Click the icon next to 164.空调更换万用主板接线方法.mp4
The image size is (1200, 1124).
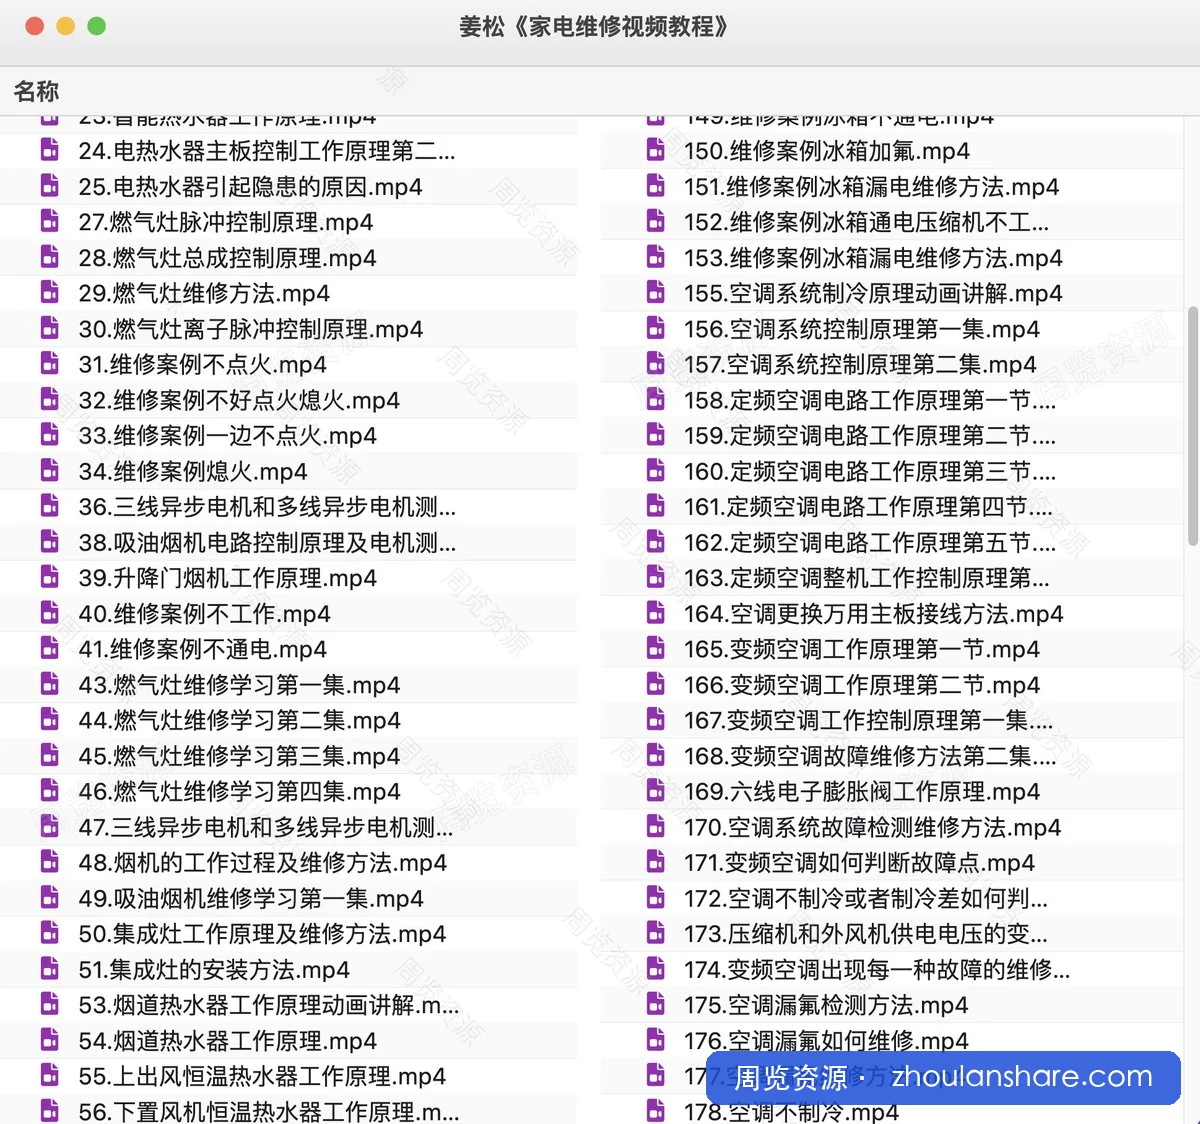coord(655,612)
